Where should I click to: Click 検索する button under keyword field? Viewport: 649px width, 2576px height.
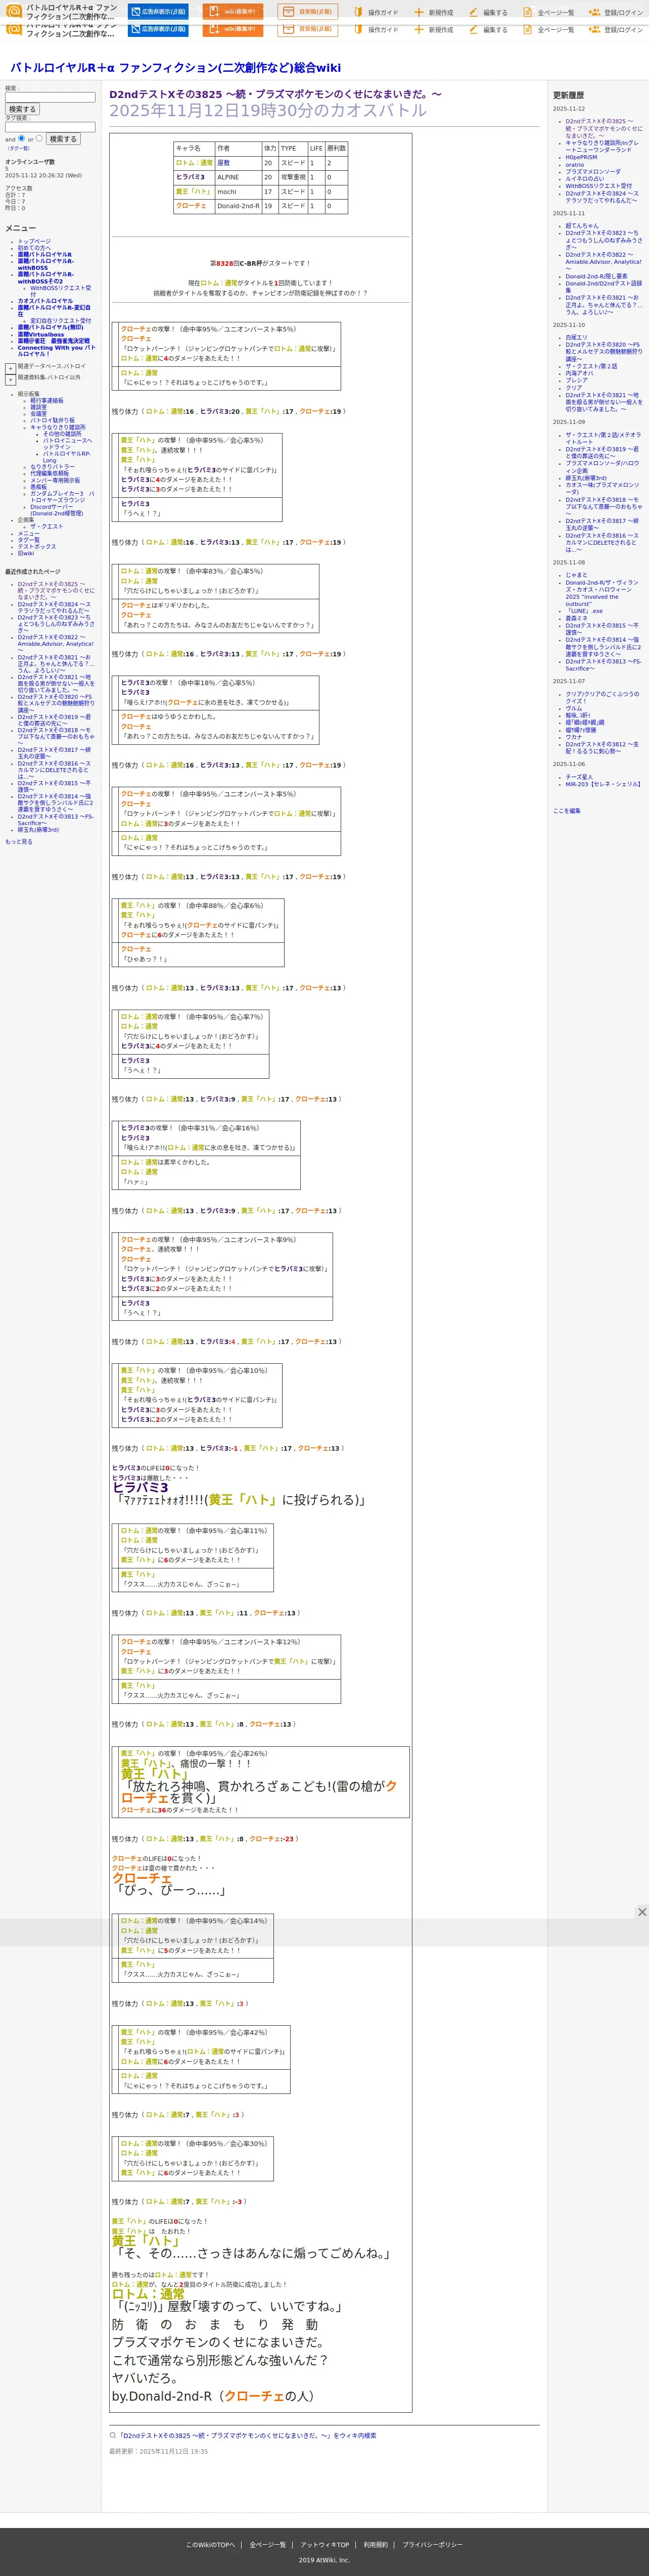(22, 109)
